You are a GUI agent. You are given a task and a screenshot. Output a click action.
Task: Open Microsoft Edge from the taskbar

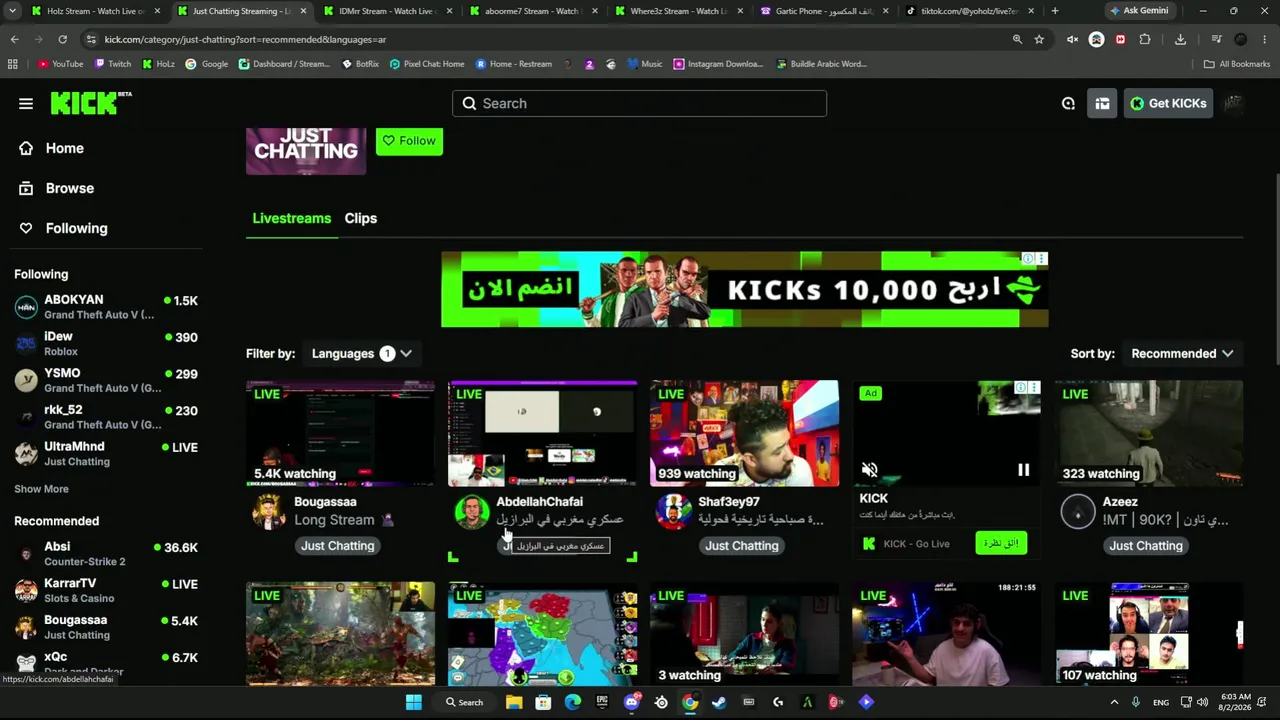point(573,702)
